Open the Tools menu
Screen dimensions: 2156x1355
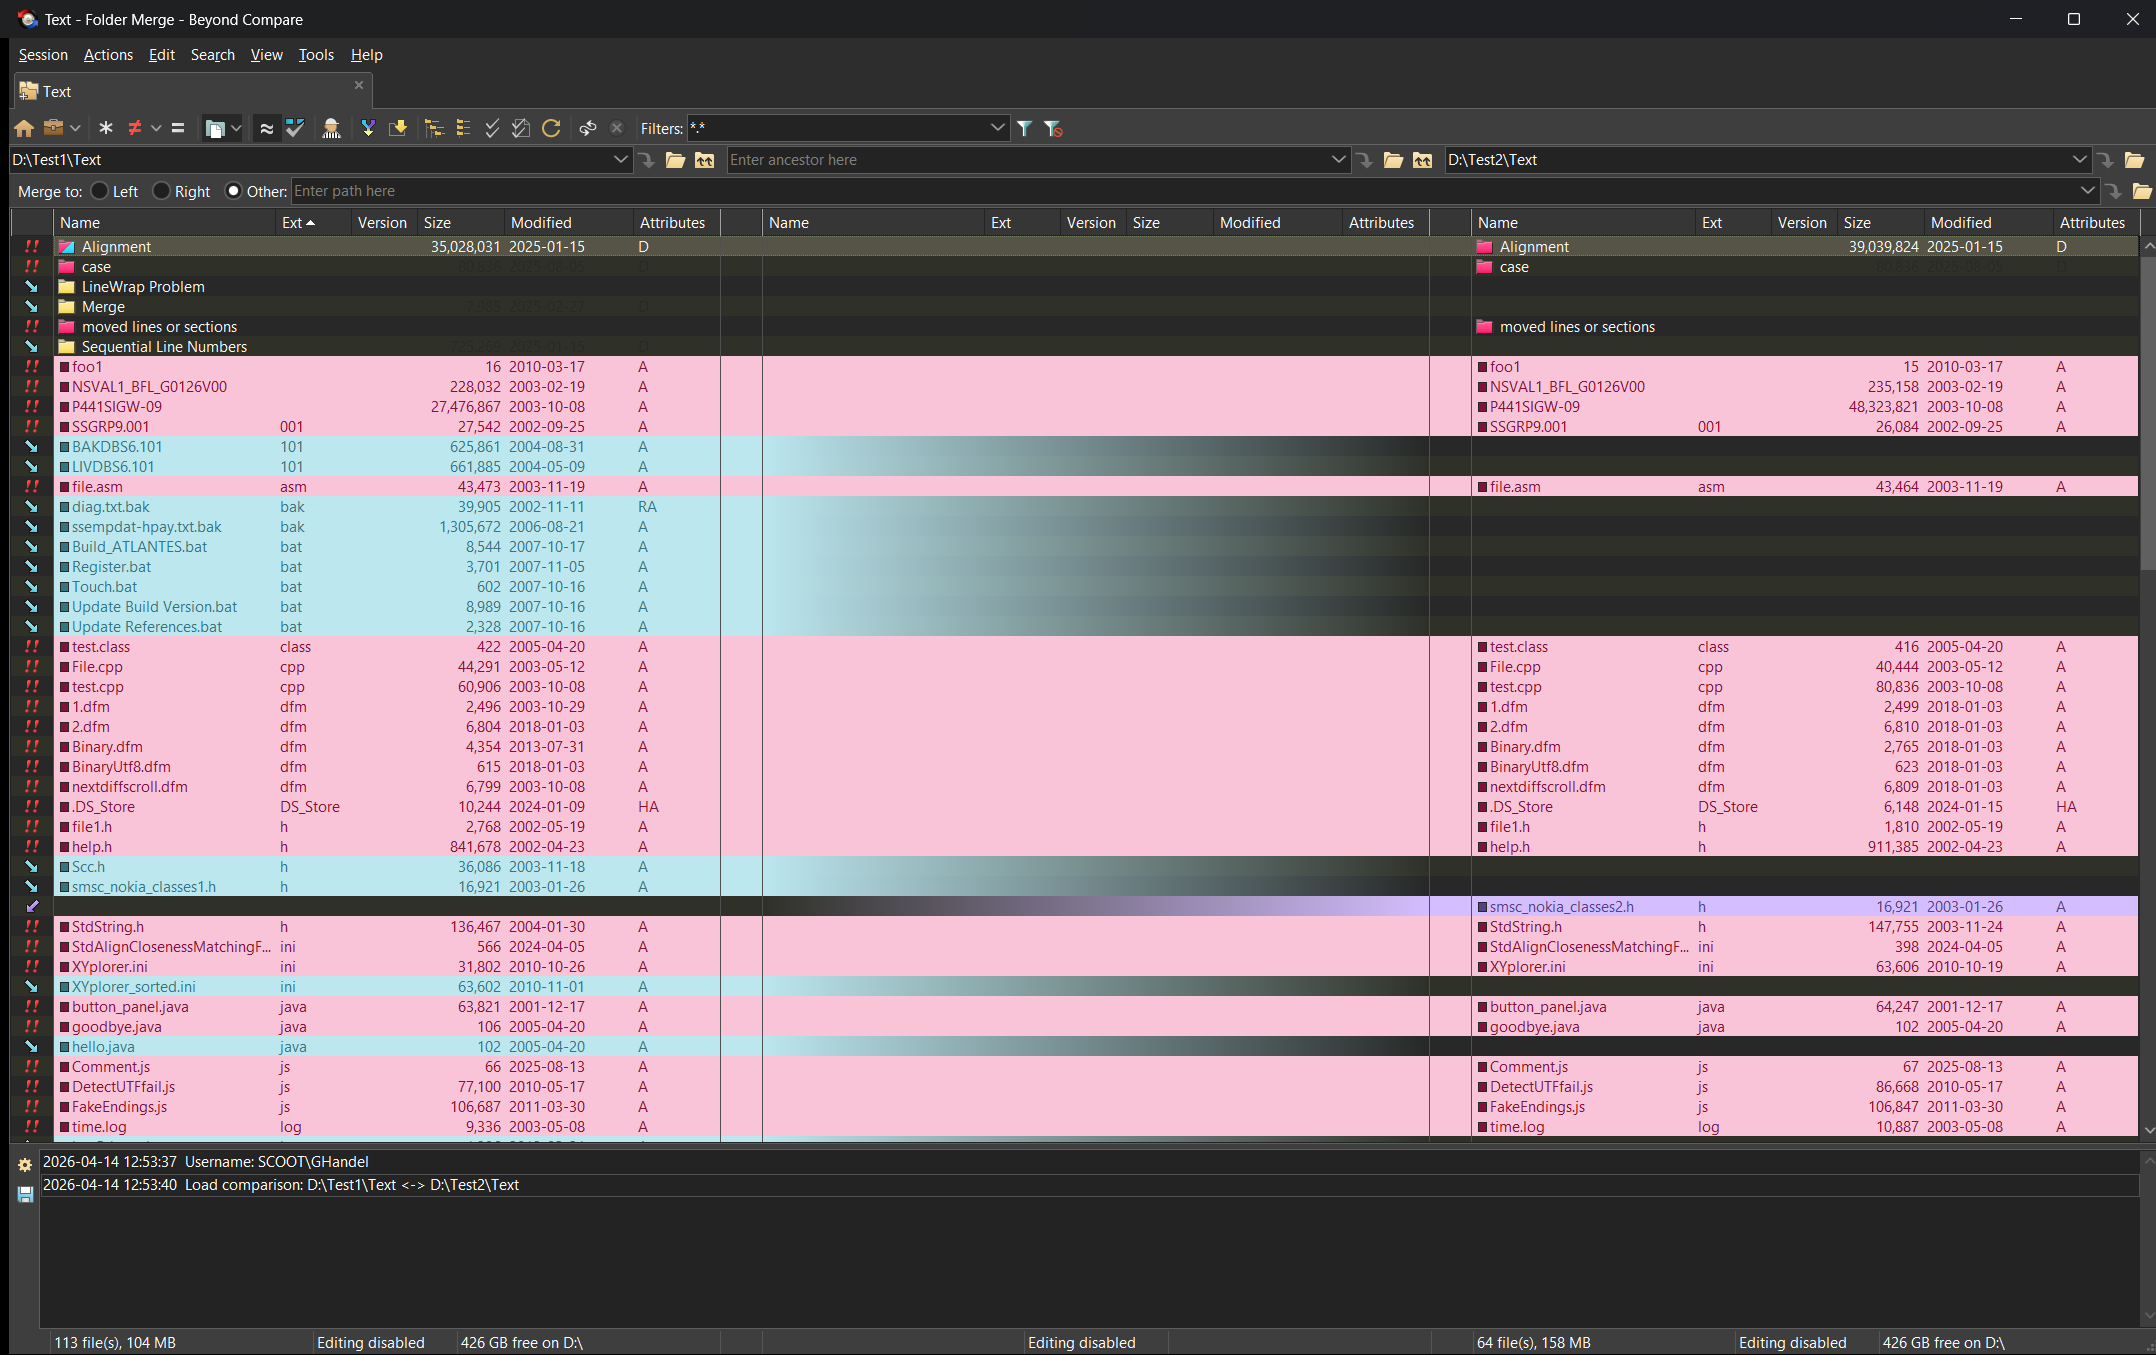[316, 55]
